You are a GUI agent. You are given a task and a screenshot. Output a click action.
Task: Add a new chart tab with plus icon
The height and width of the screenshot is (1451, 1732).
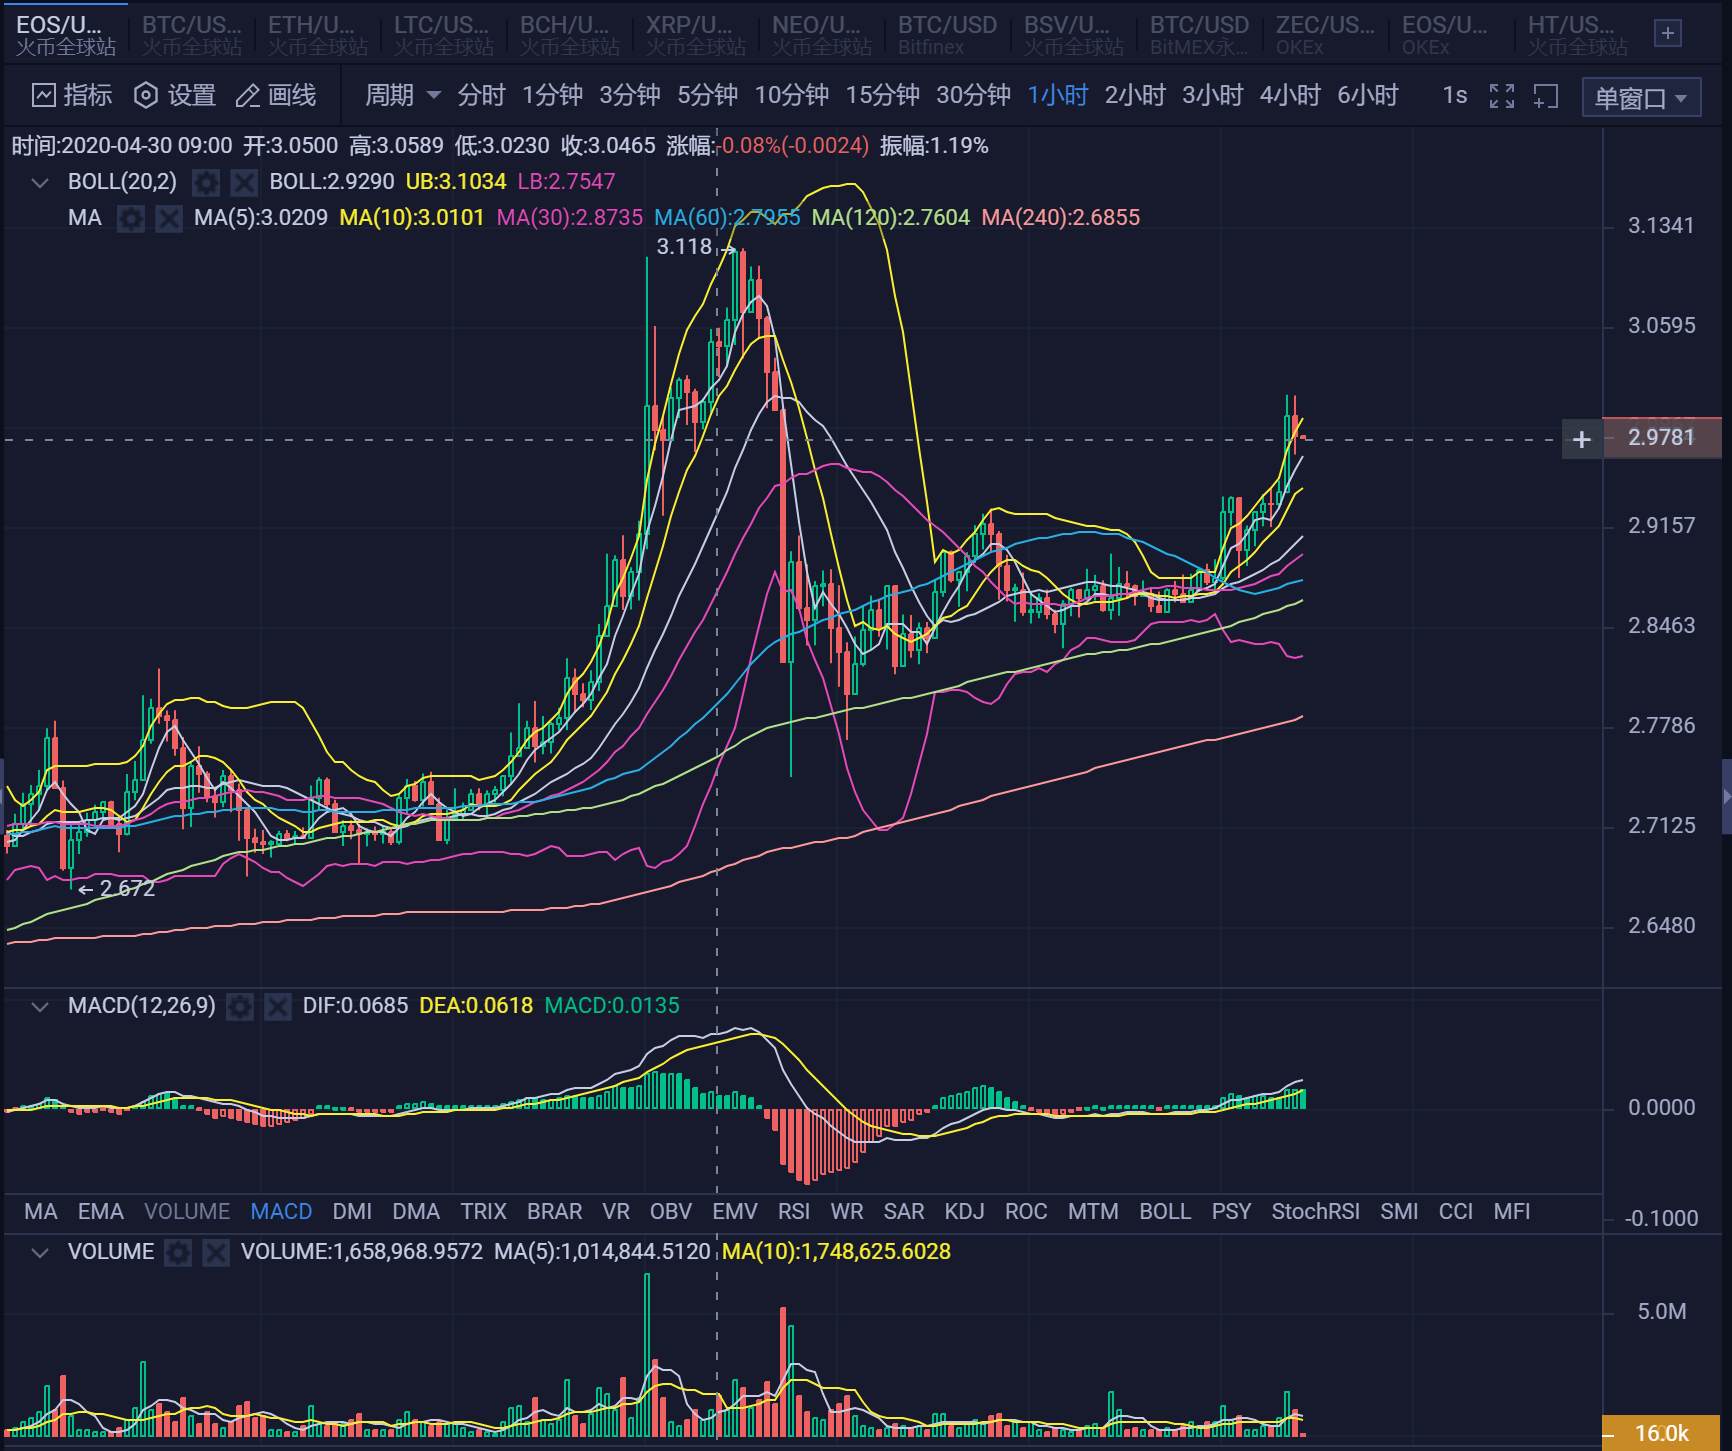[x=1667, y=33]
